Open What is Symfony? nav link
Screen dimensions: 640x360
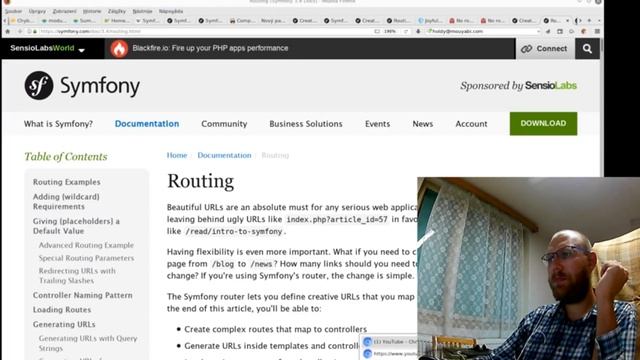click(58, 124)
